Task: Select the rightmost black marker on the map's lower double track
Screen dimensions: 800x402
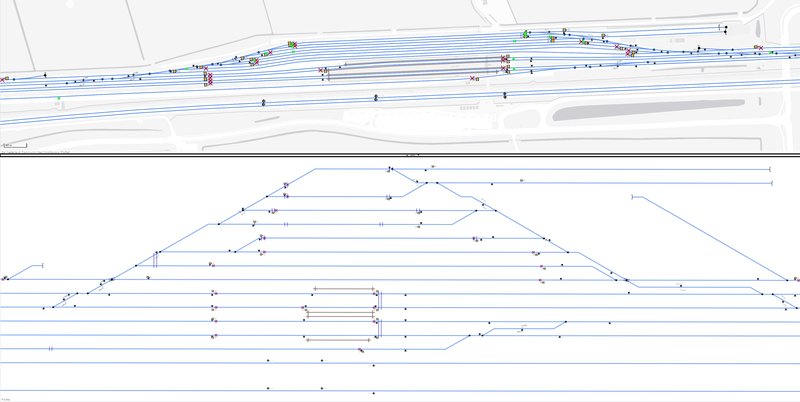Action: (505, 95)
